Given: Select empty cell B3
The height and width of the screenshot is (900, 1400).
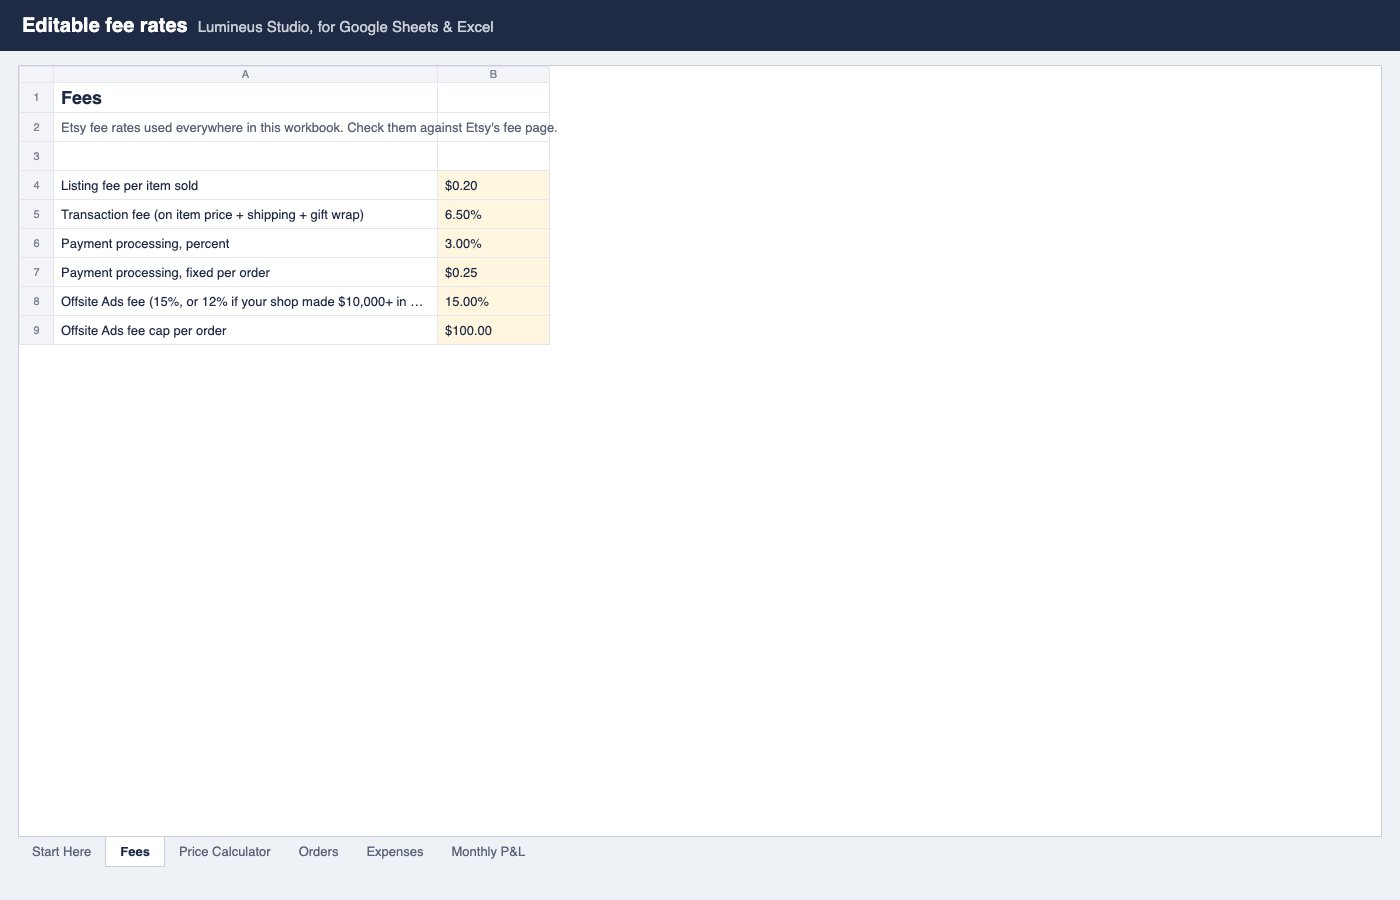Looking at the screenshot, I should tap(493, 157).
